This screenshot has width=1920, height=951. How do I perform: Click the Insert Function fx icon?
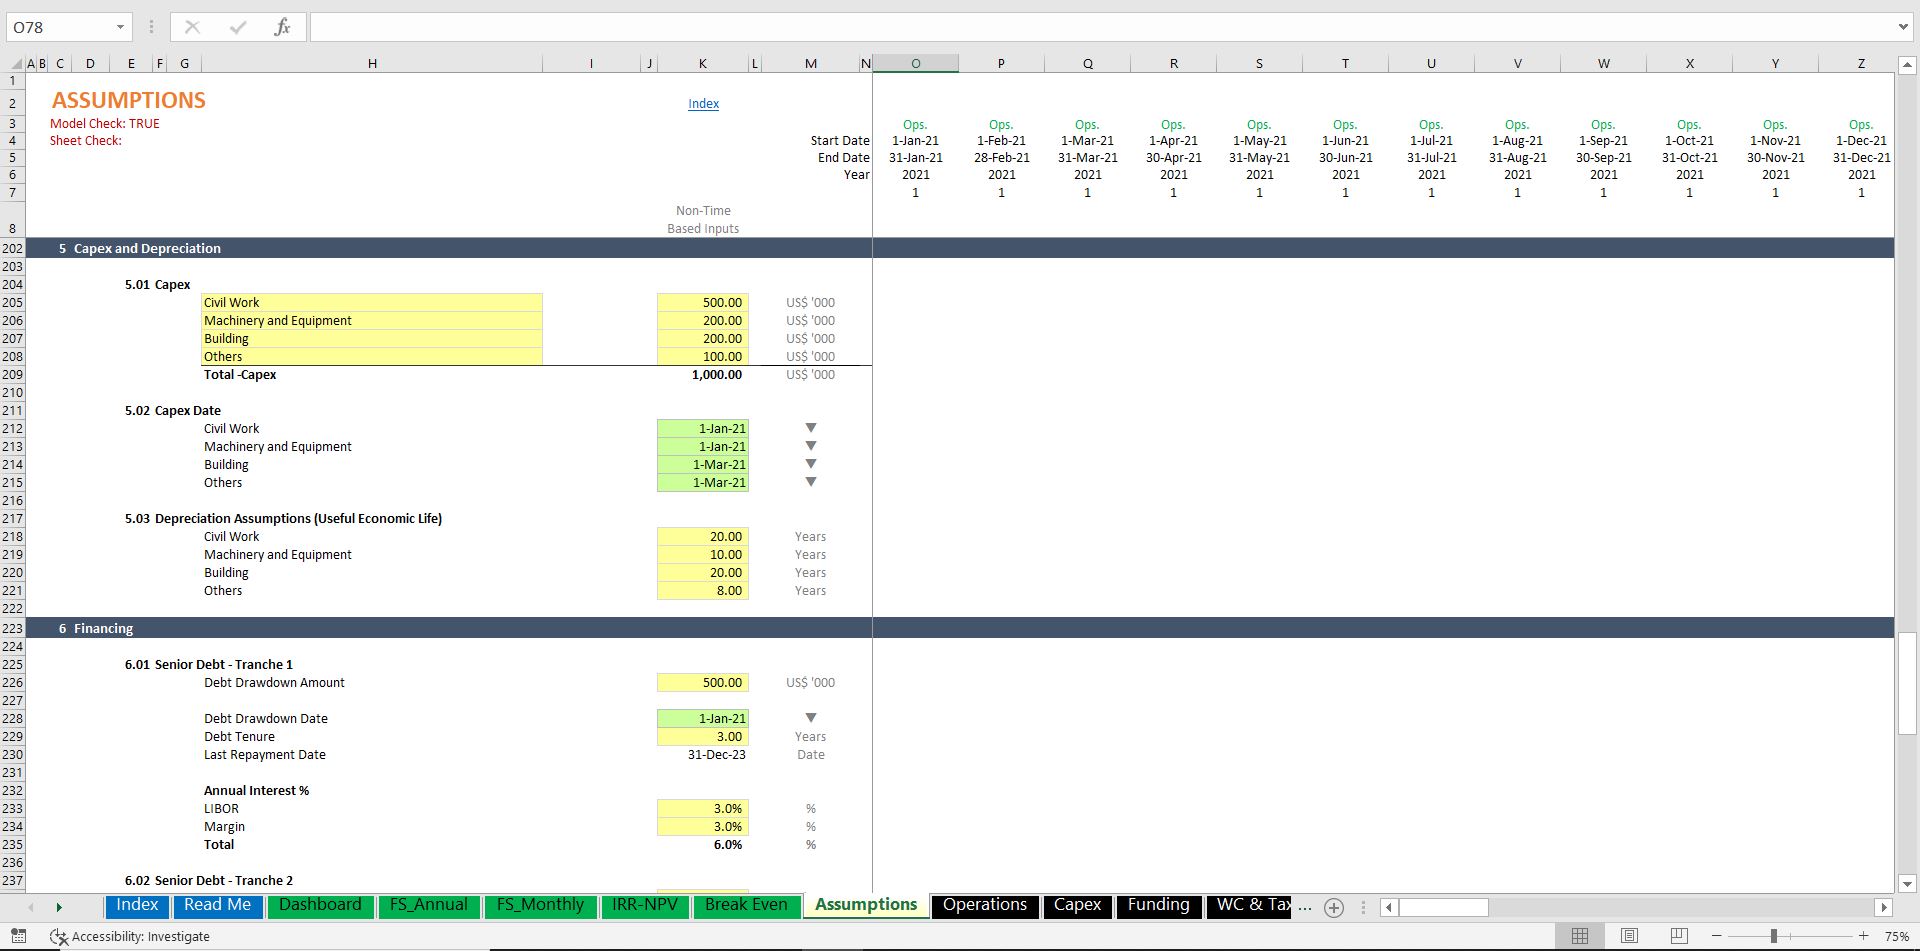(x=282, y=27)
